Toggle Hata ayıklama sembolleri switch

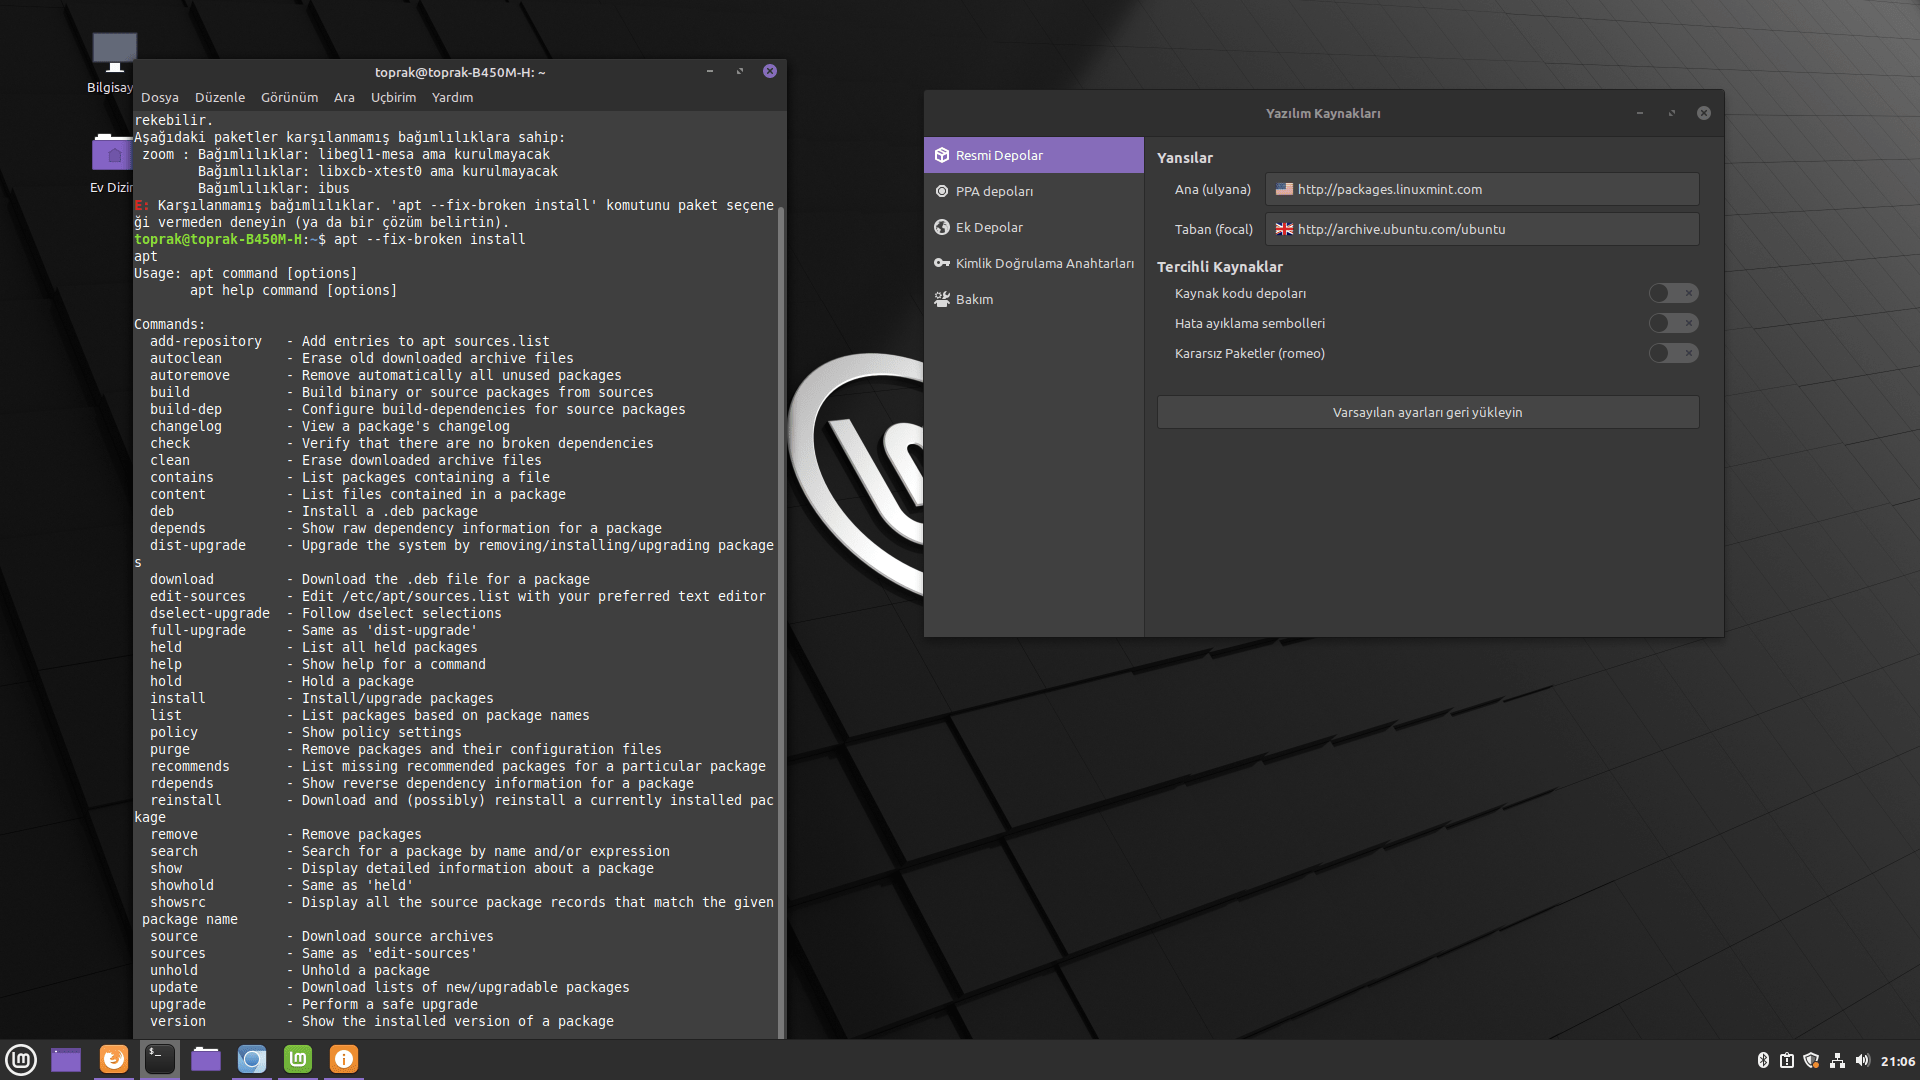pos(1673,323)
